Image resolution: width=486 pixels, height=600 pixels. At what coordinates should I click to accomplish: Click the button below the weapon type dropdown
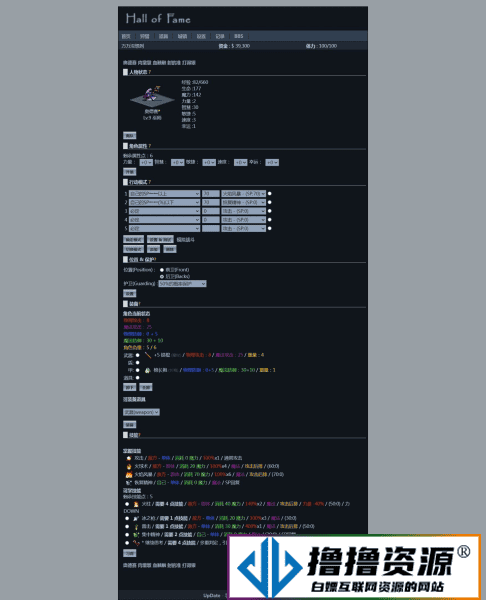click(x=130, y=425)
